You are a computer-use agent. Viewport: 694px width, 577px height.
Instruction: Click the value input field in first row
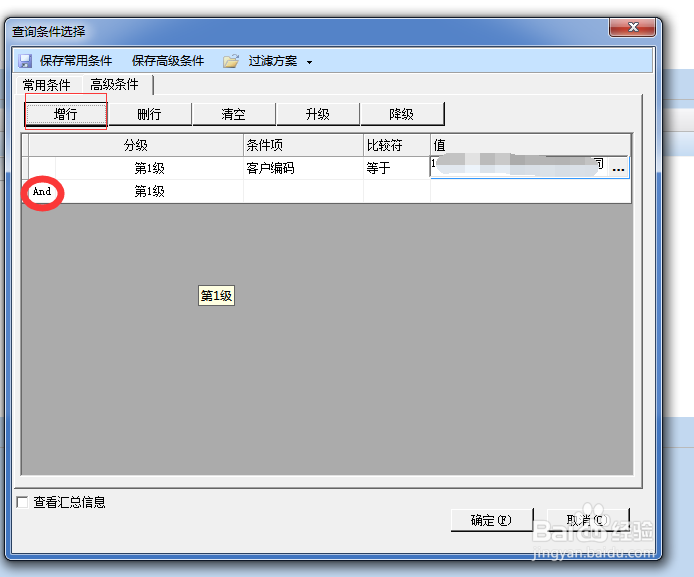pyautogui.click(x=518, y=167)
